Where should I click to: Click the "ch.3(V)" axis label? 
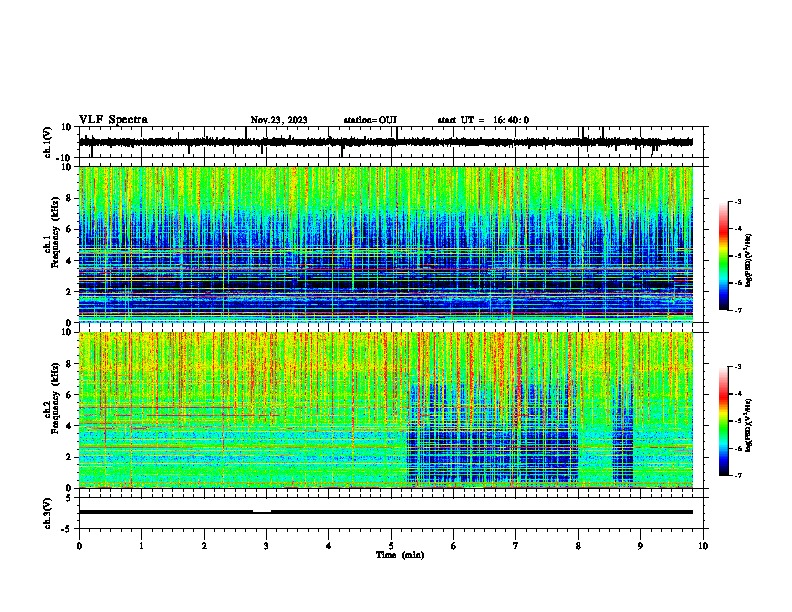(x=48, y=513)
